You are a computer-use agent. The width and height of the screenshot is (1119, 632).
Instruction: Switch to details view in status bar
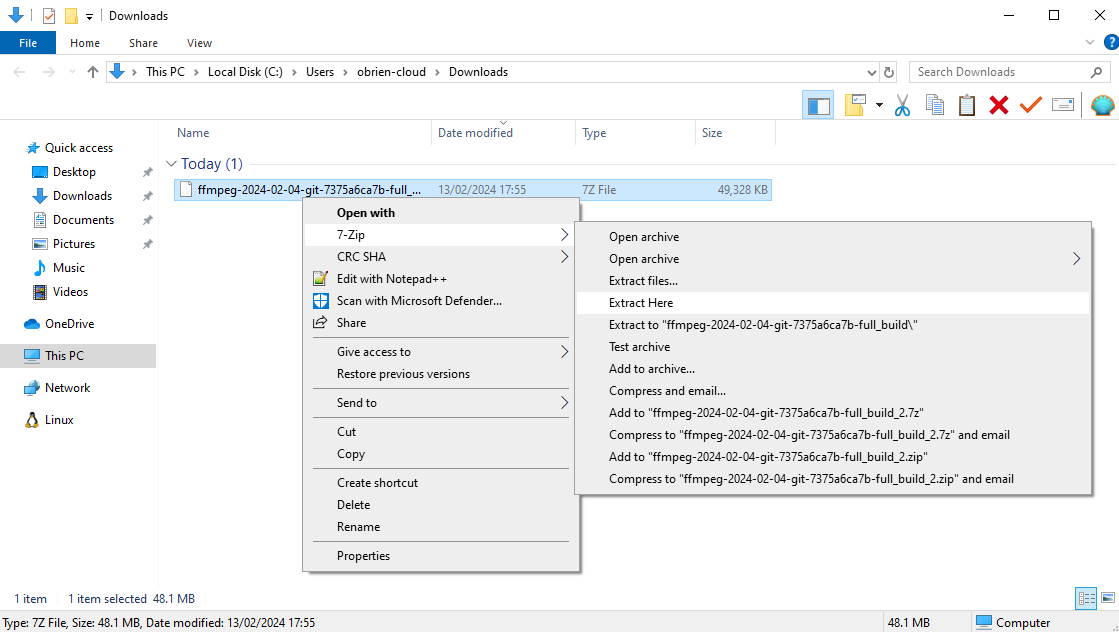pos(1086,598)
